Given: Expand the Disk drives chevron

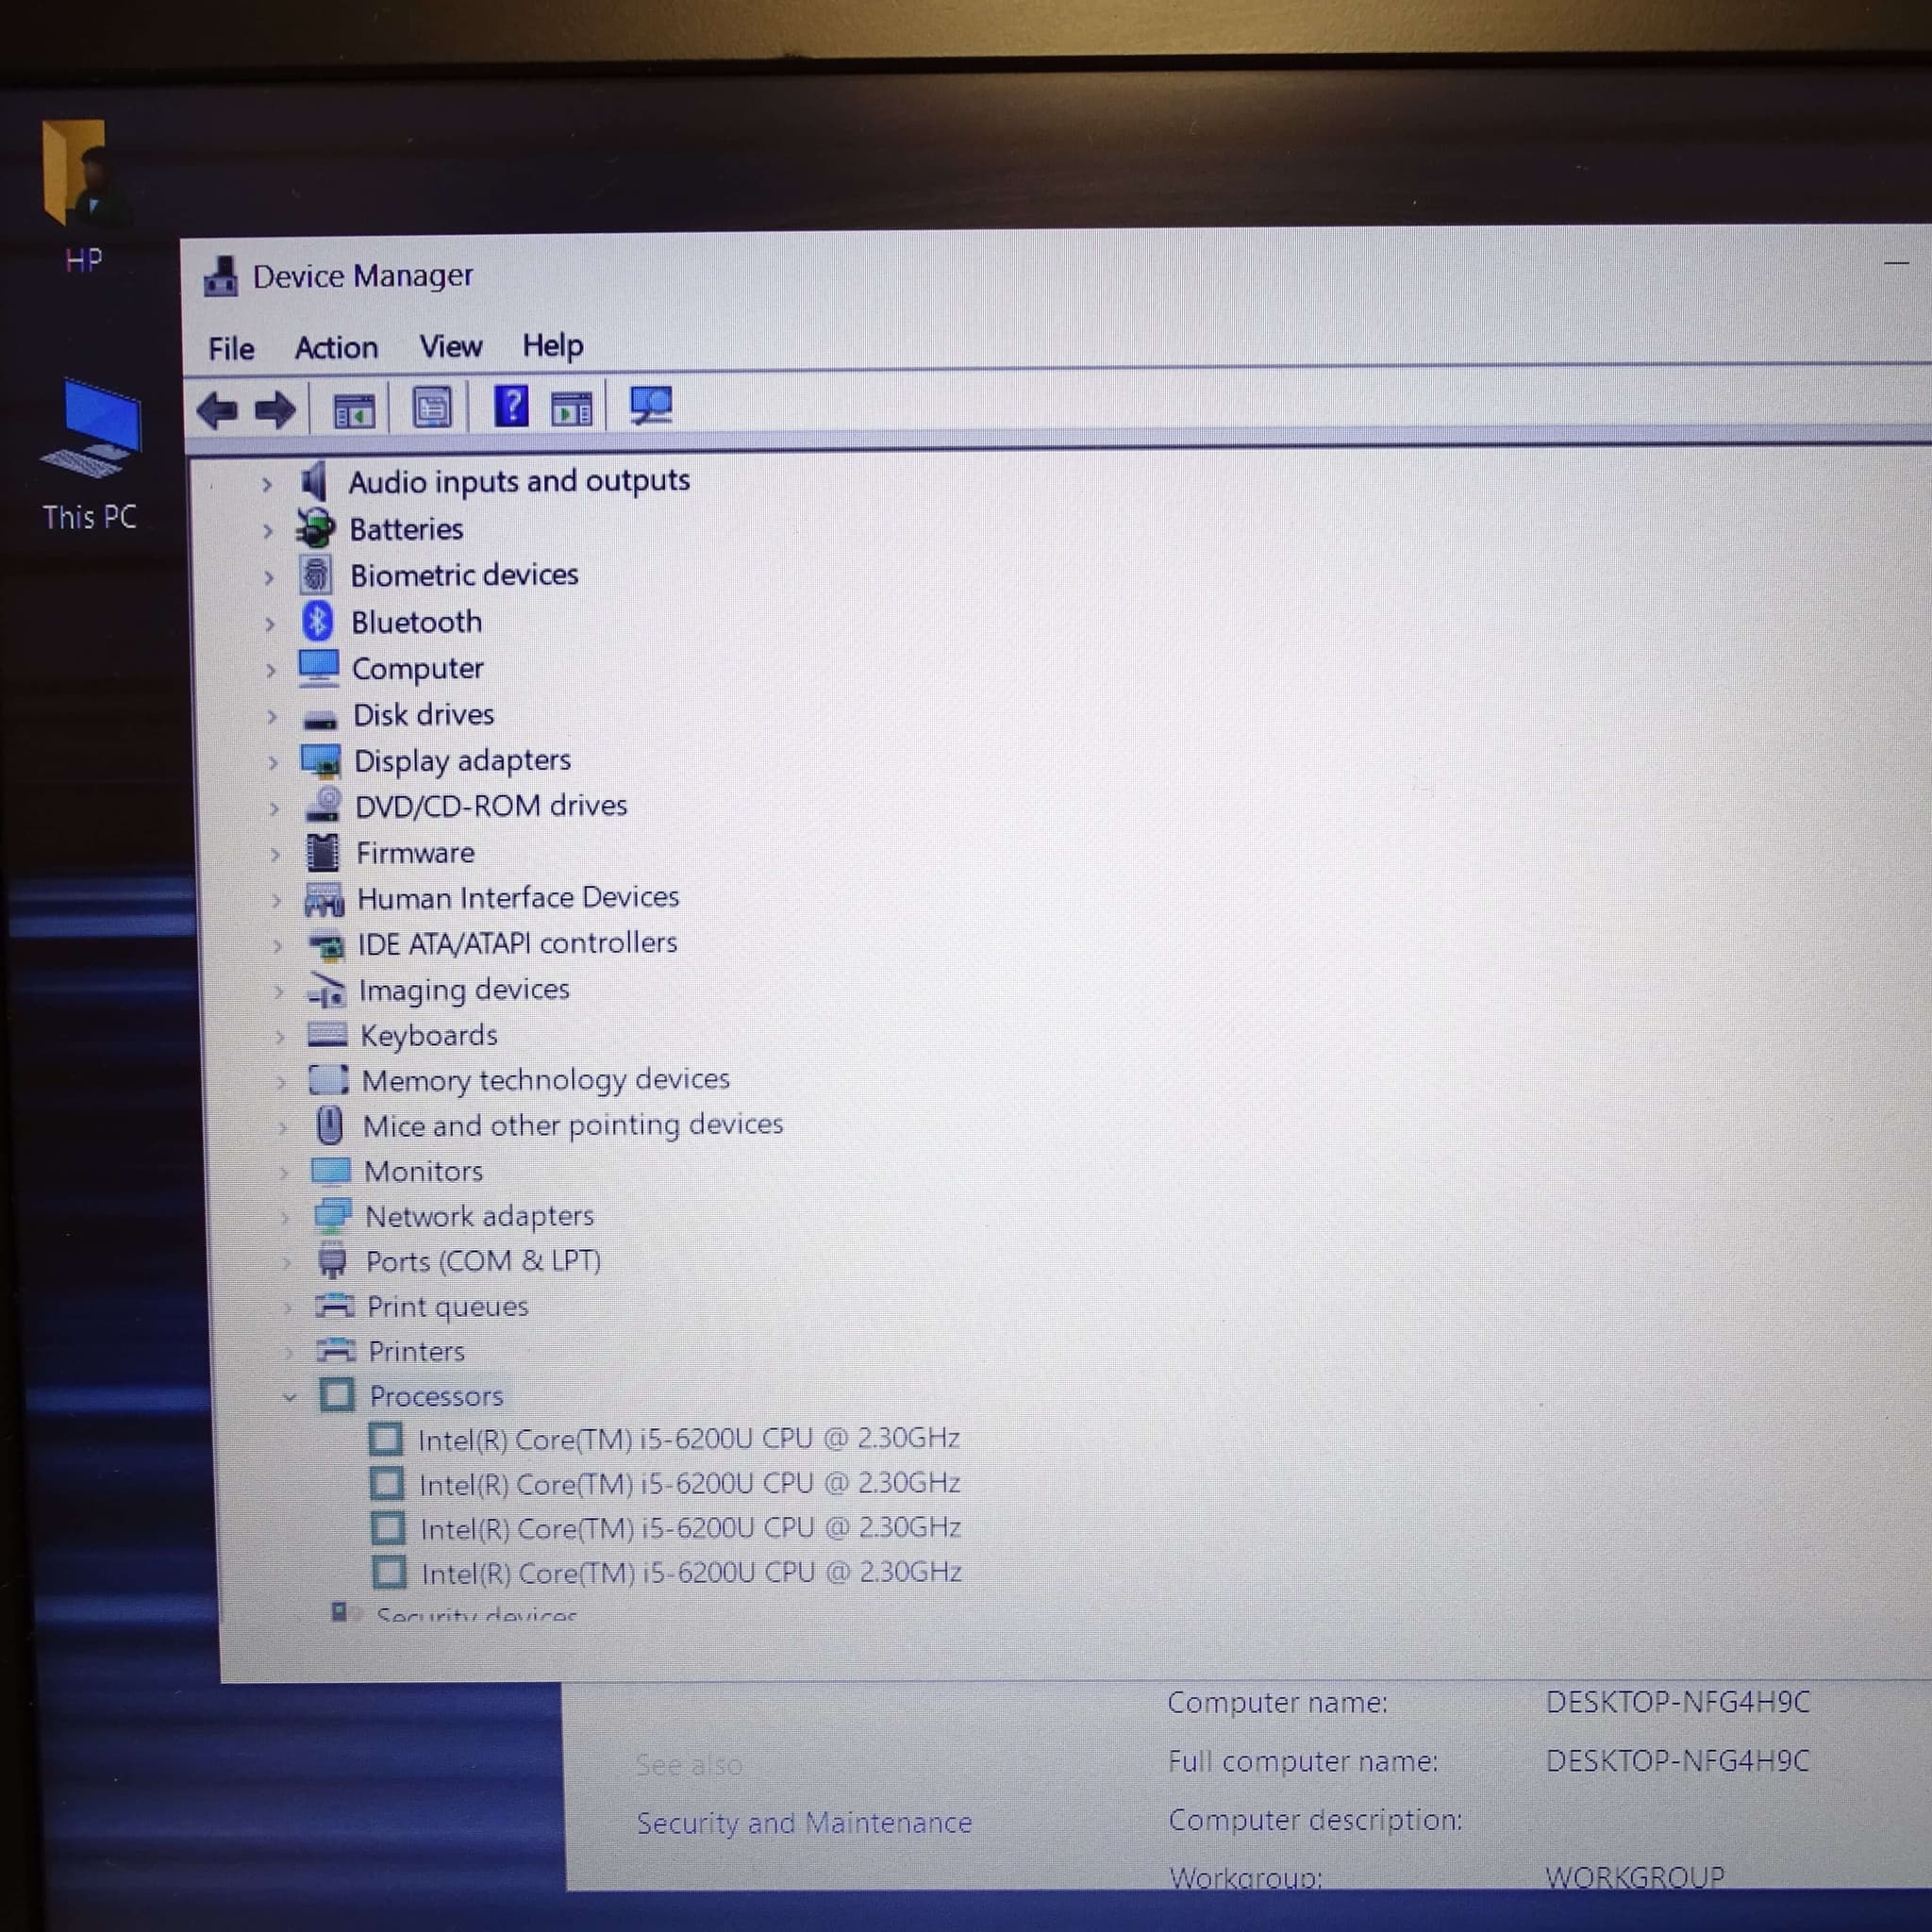Looking at the screenshot, I should [272, 716].
